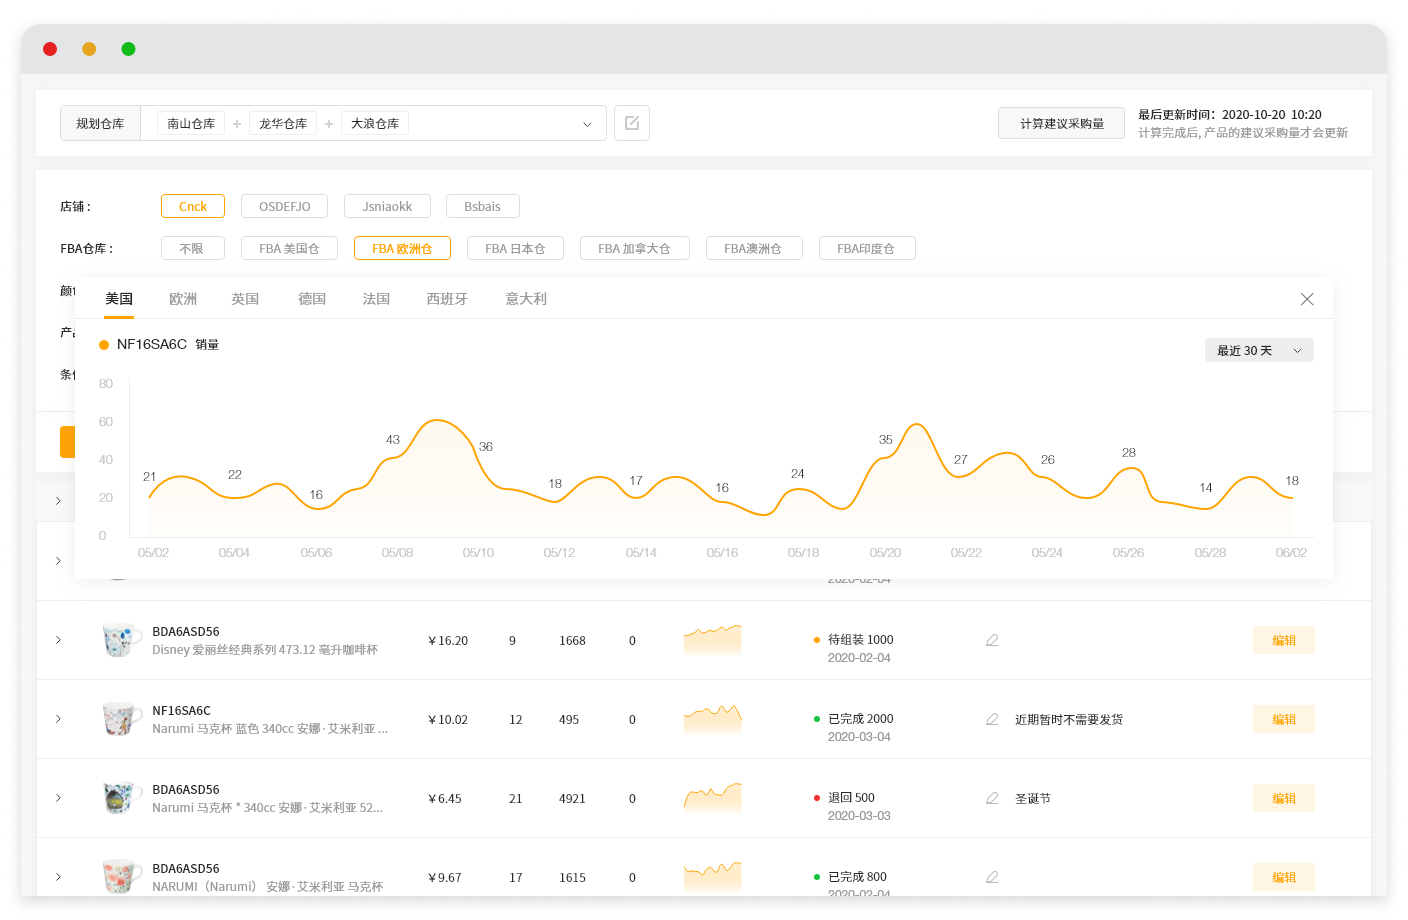Viewport: 1408px width, 920px height.
Task: Click orange legend dot for NF16SA6C 销量
Action: pos(103,343)
